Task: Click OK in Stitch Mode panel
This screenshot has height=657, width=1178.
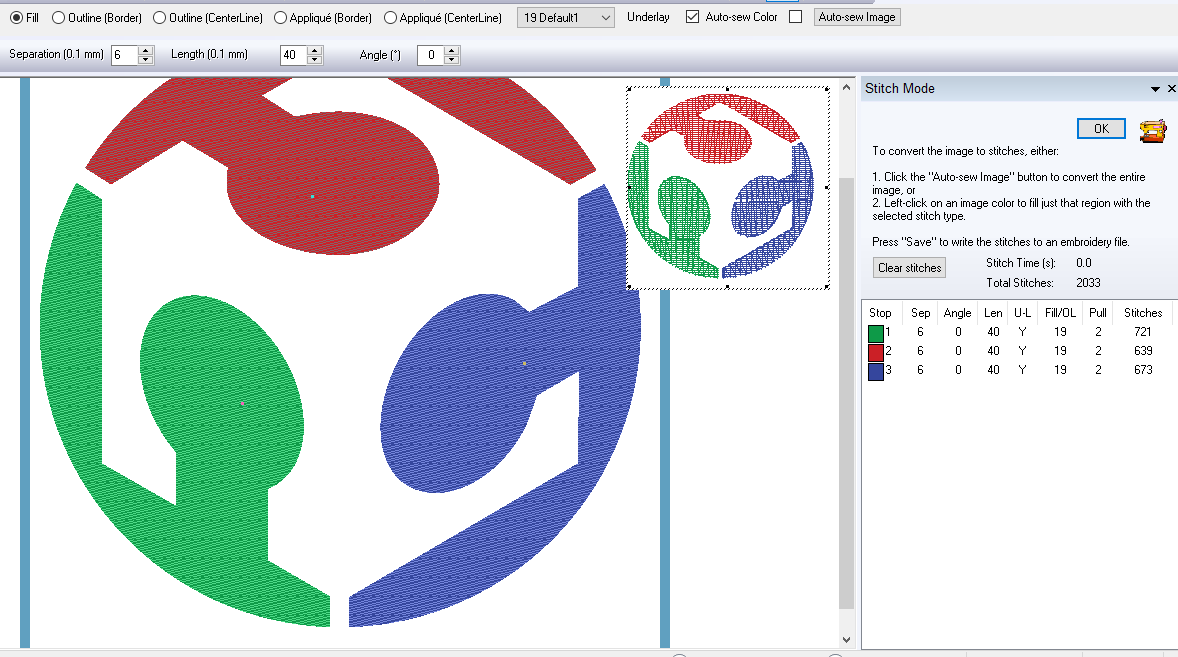Action: tap(1101, 128)
